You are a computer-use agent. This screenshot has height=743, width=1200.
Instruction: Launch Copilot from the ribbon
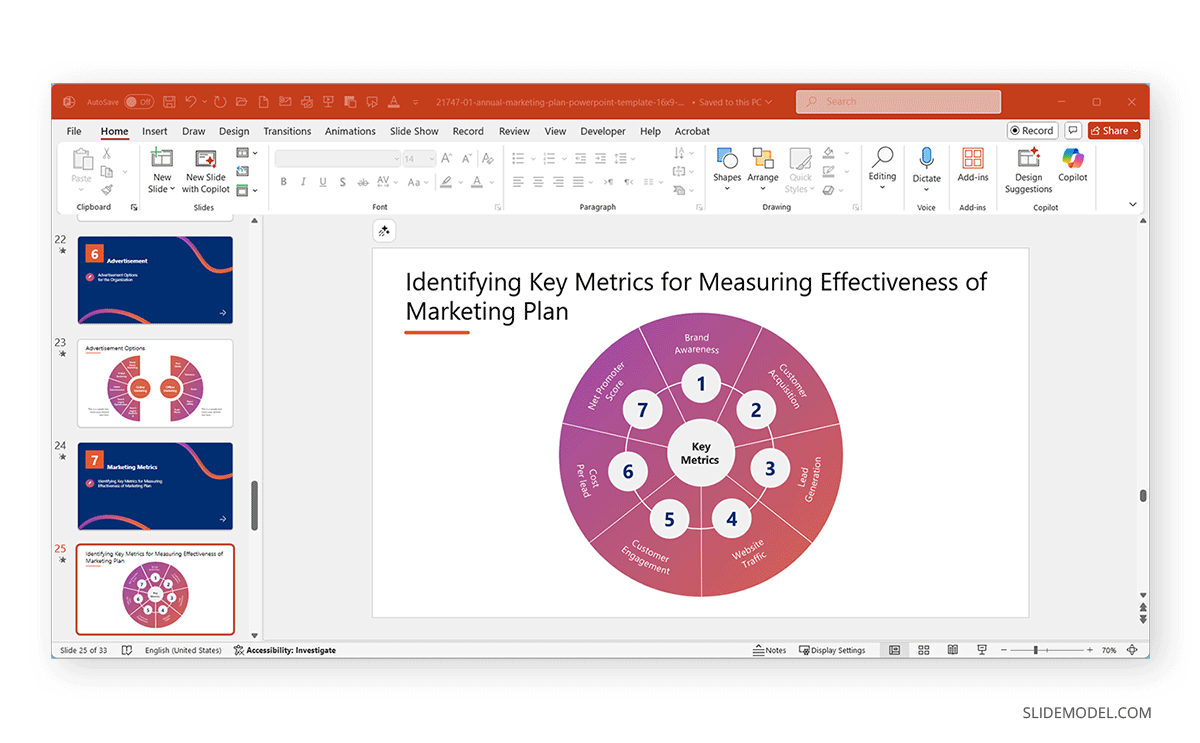(x=1073, y=165)
